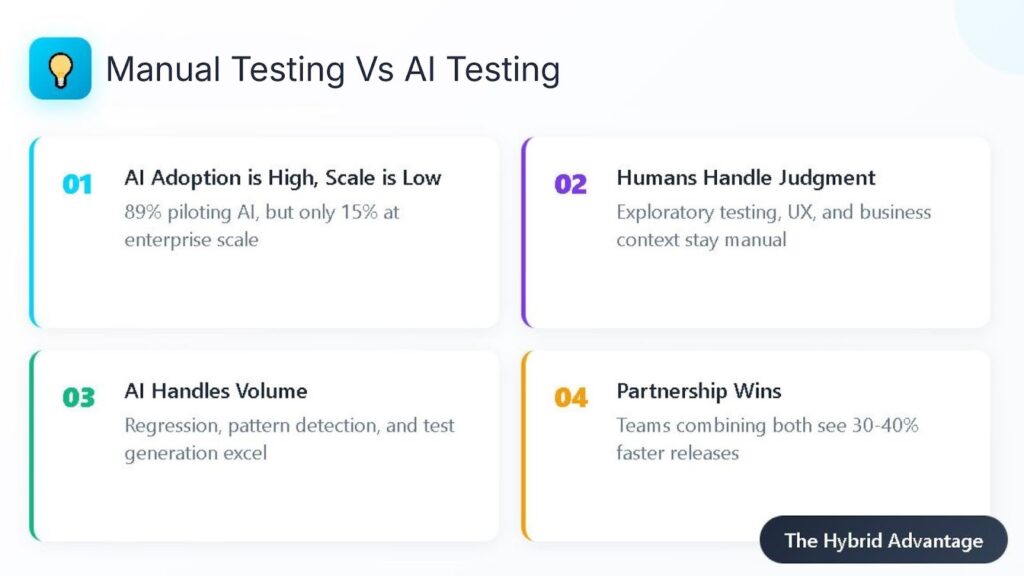
Task: Click the "Humans Handle Judgment" heading
Action: 745,178
